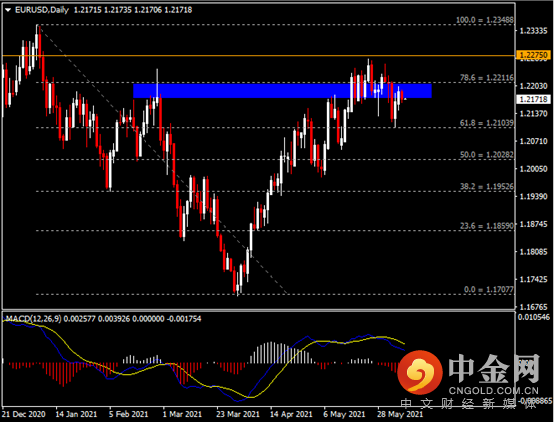Click the orange horizontal line
Image resolution: width=554 pixels, height=422 pixels.
tap(258, 56)
